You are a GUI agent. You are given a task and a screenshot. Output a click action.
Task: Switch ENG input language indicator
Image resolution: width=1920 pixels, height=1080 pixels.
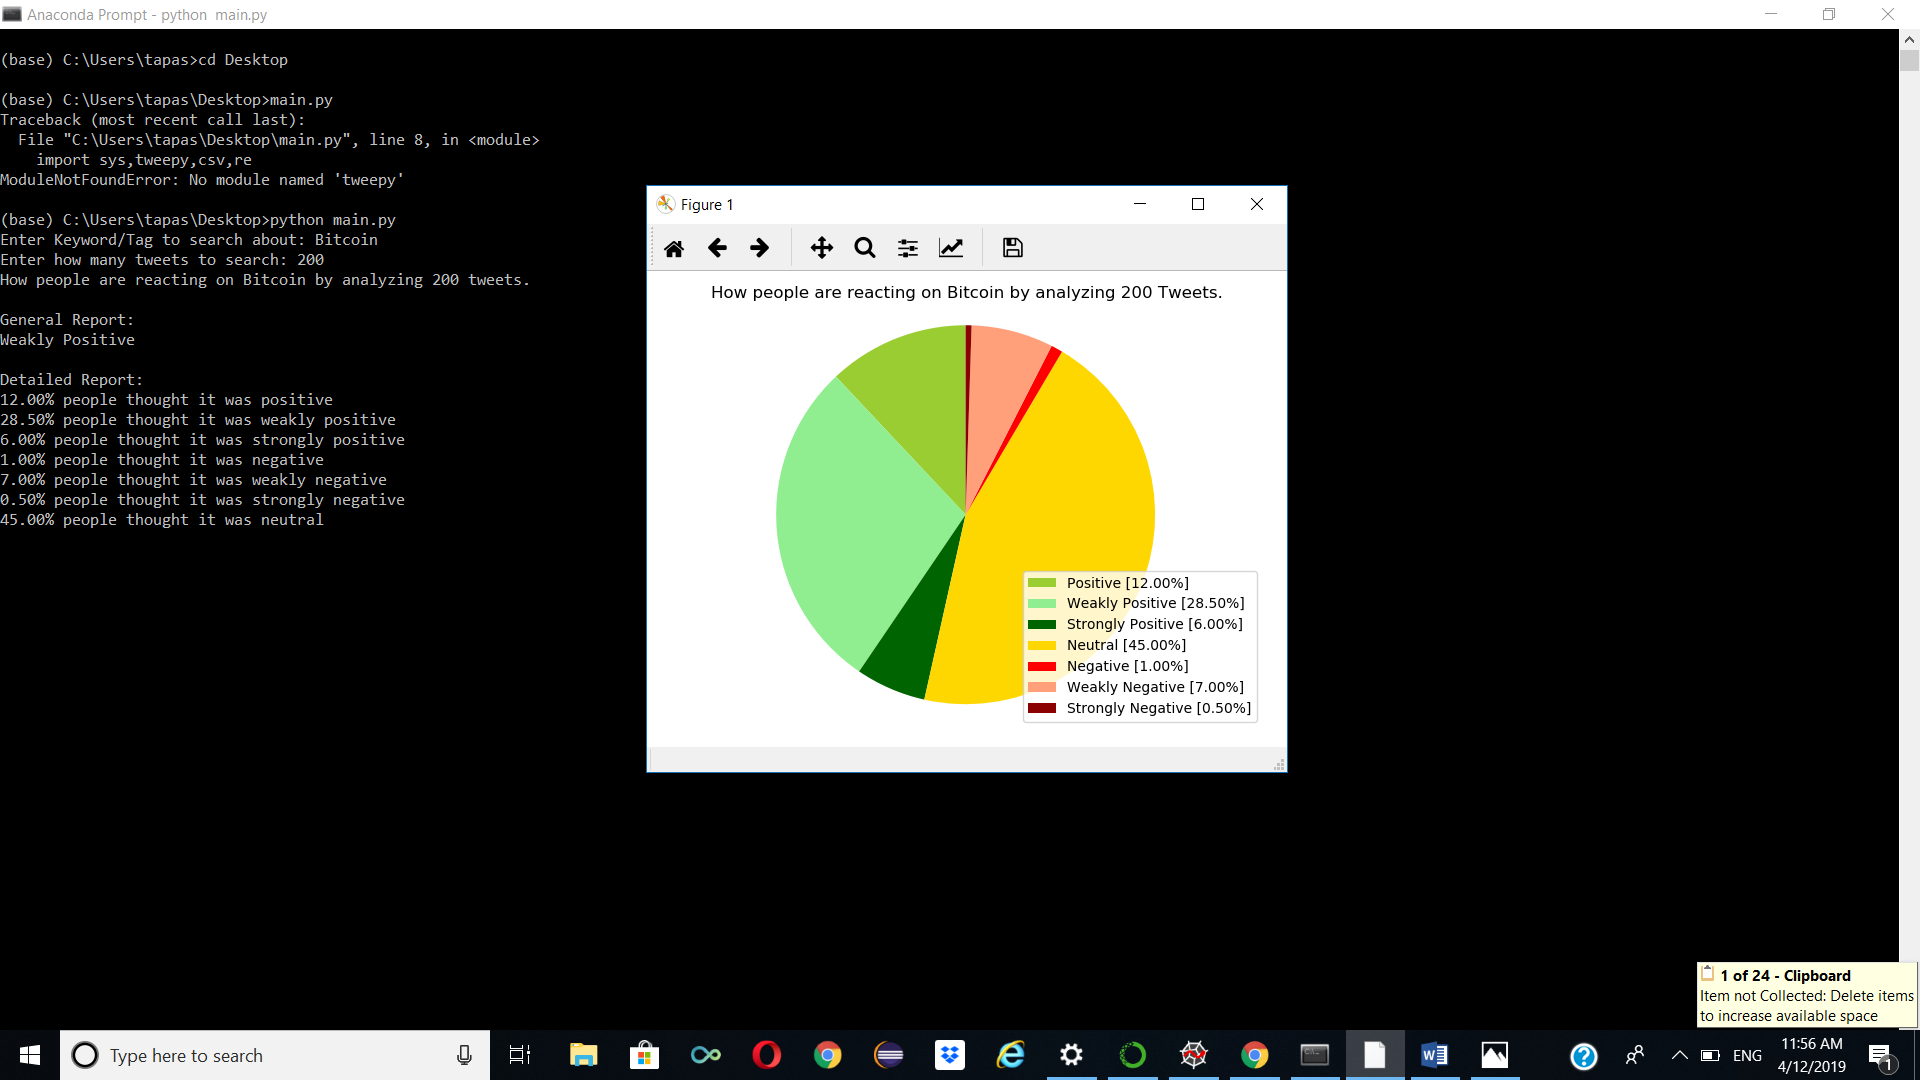coord(1747,1055)
